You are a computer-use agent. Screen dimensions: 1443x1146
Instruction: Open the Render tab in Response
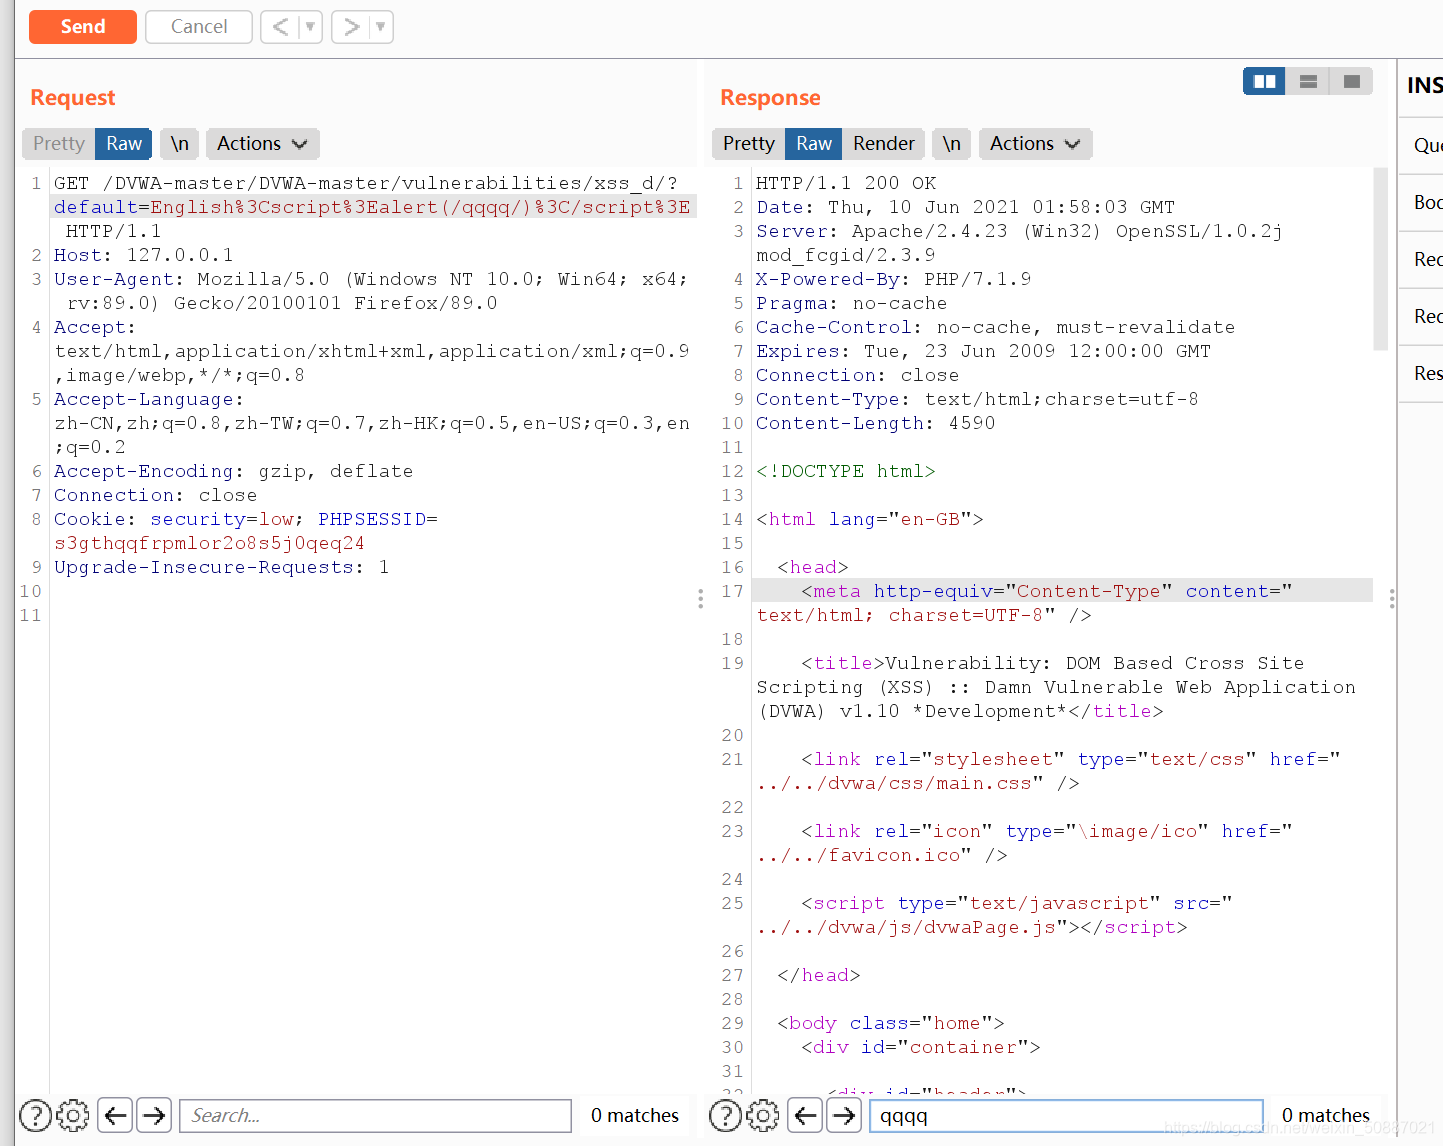pos(884,143)
